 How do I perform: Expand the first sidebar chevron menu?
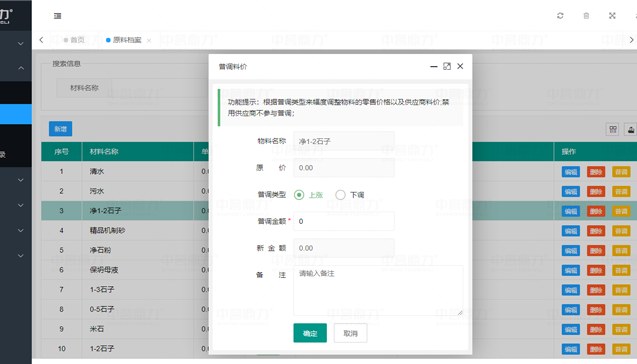[x=21, y=43]
